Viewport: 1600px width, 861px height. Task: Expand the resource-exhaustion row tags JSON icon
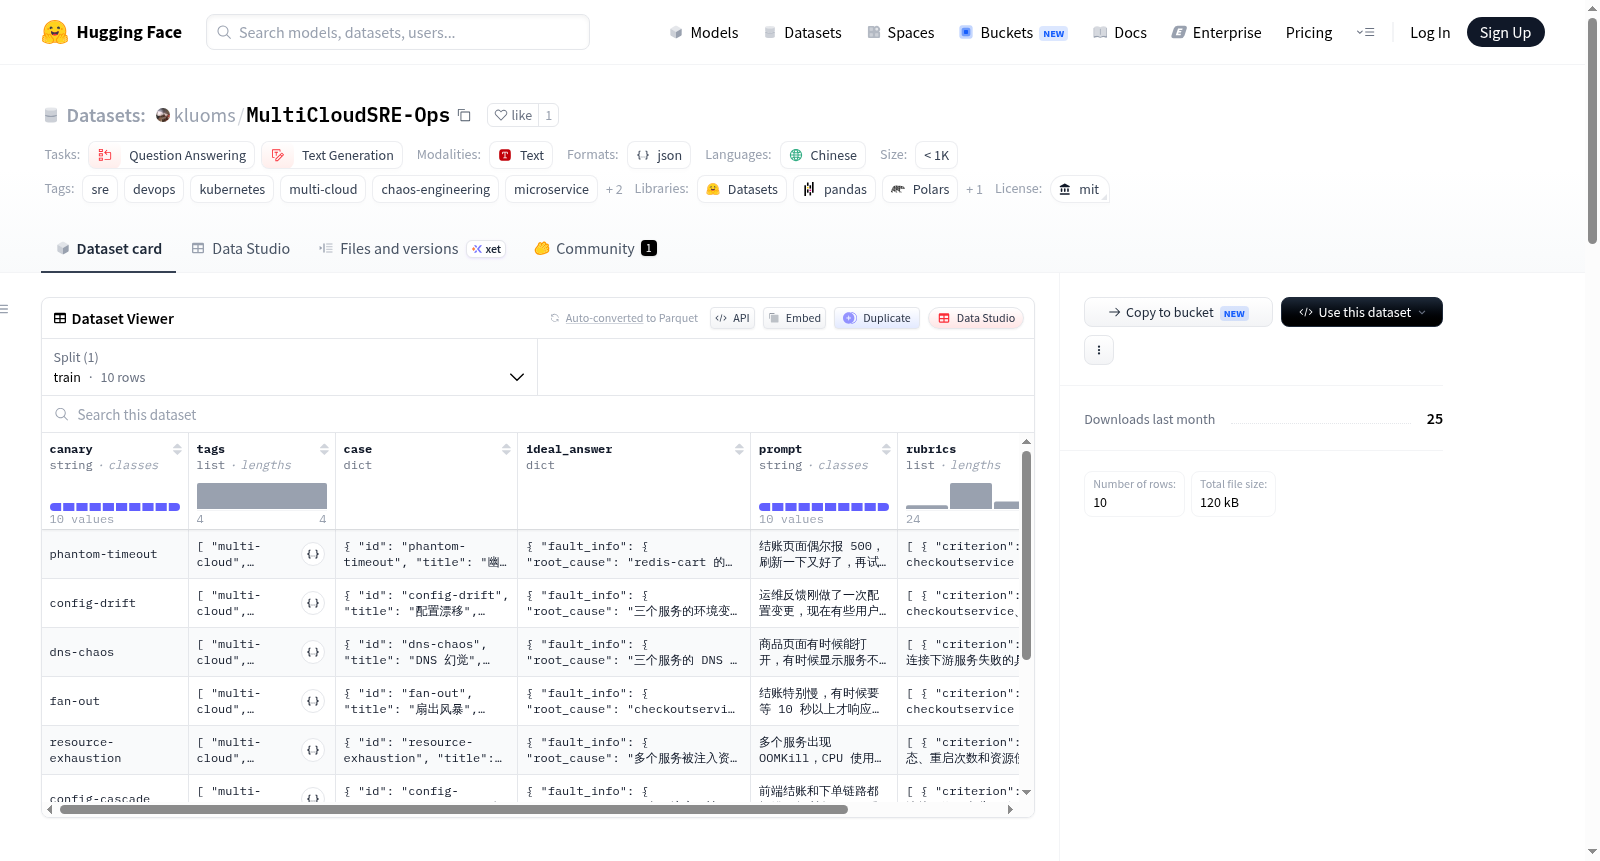coord(313,750)
